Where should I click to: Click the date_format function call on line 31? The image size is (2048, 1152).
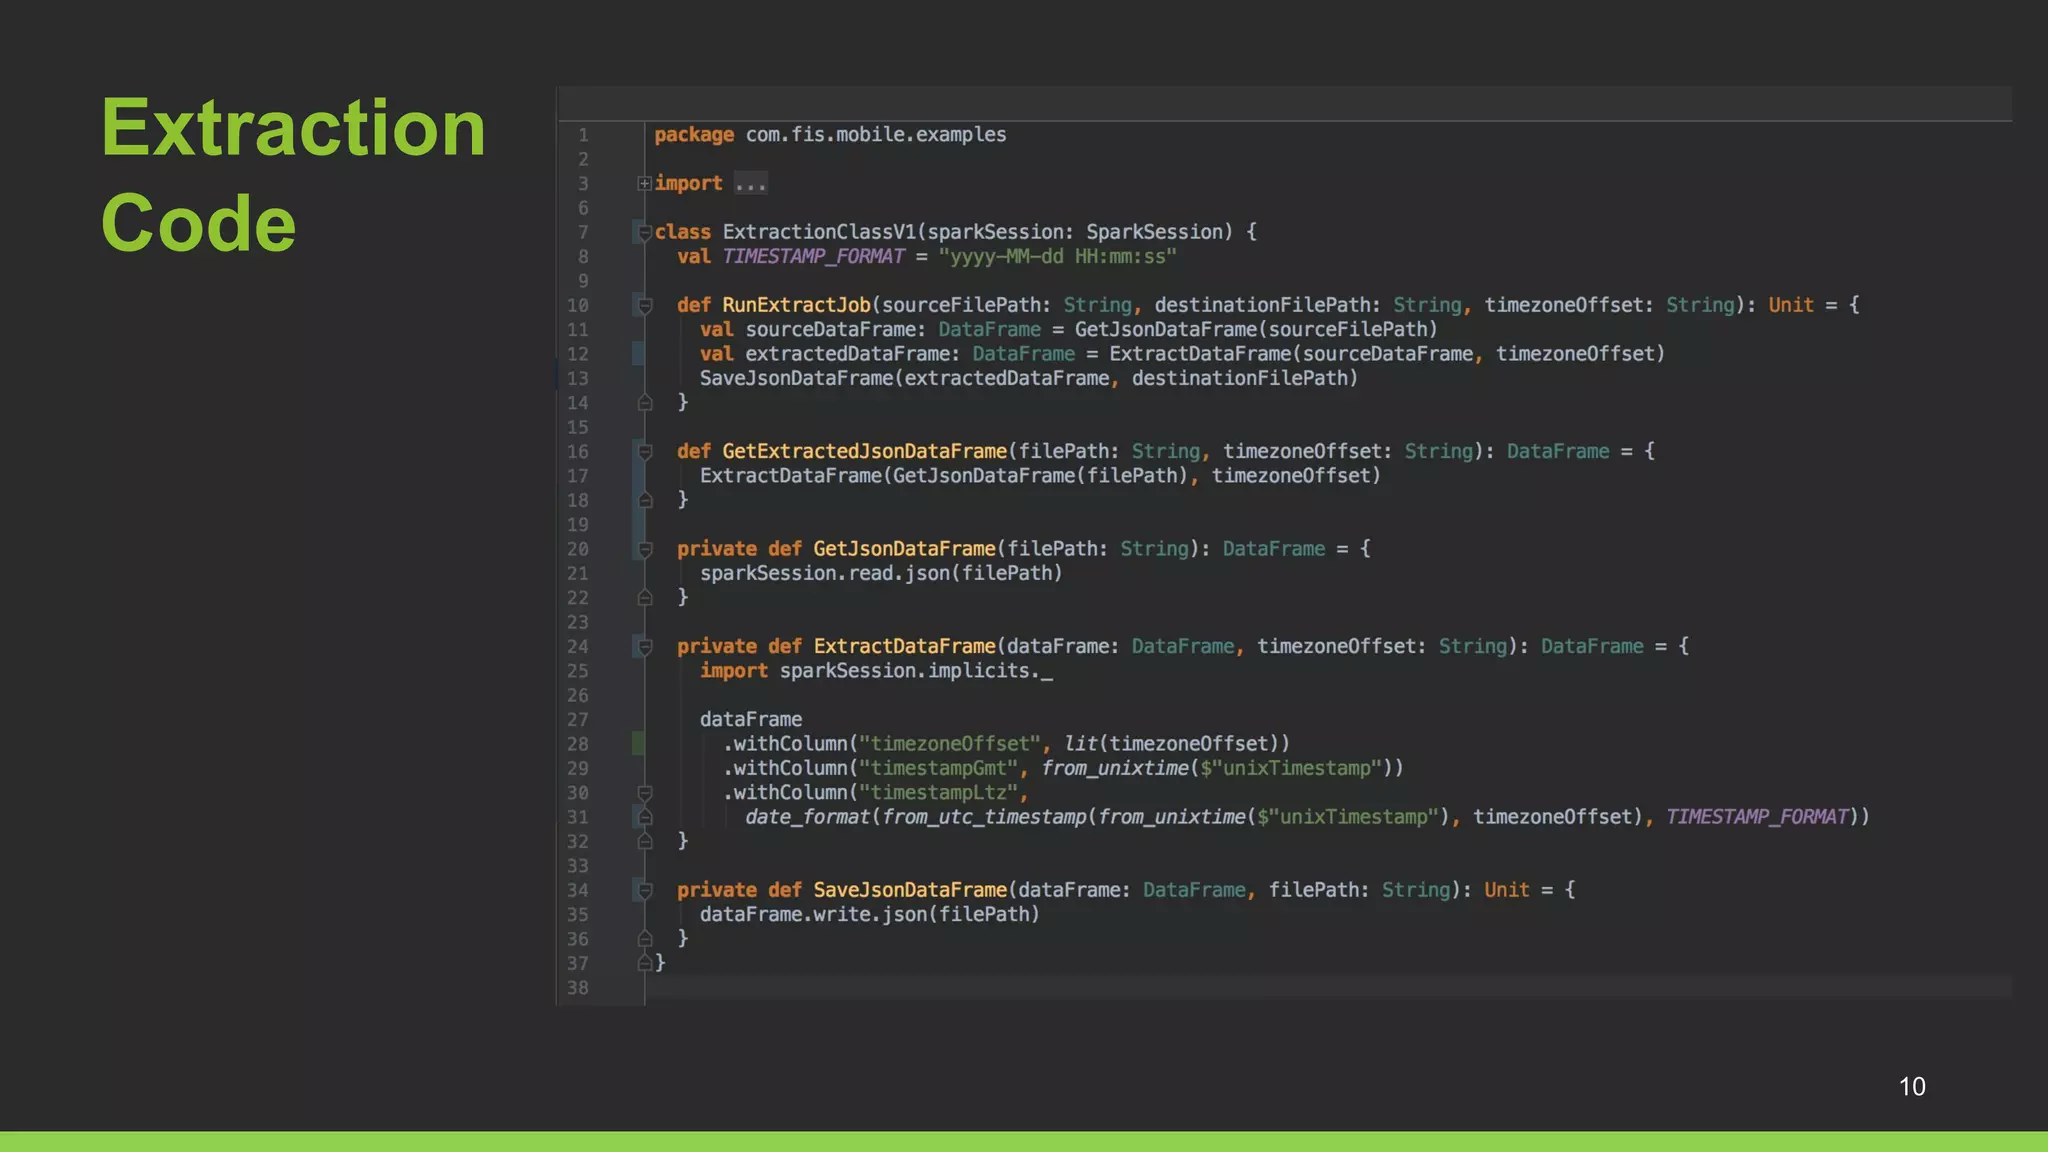807,818
